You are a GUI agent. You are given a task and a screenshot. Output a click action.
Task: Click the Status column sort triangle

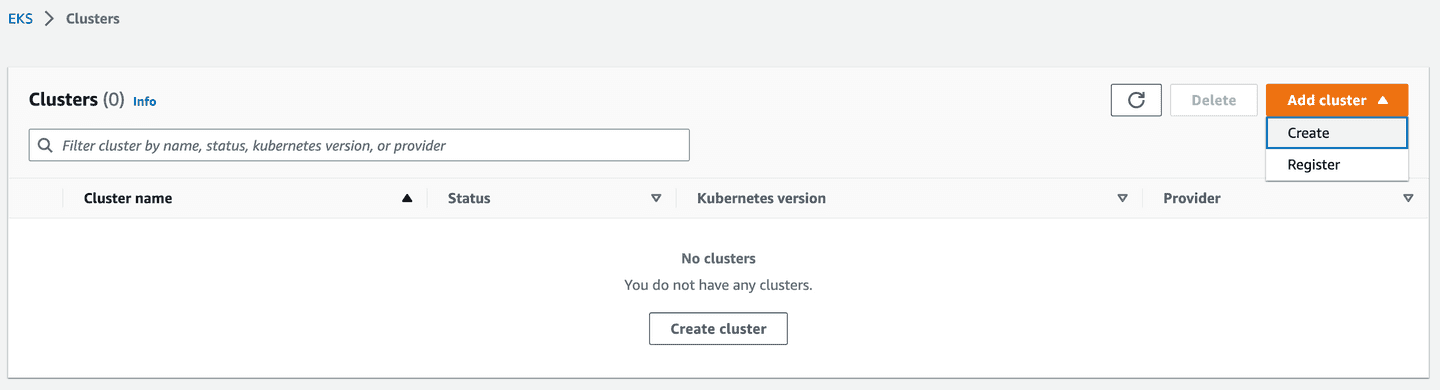click(656, 198)
